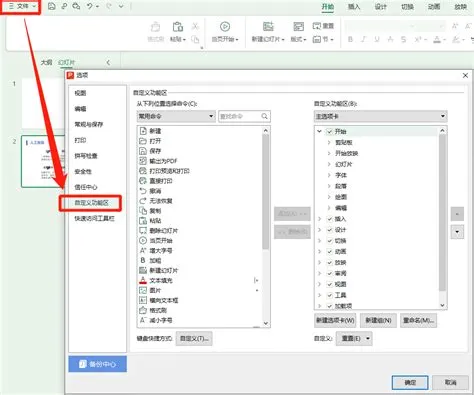The height and width of the screenshot is (395, 474).
Task: Click the 加粗 B icon in command list
Action: (143, 260)
